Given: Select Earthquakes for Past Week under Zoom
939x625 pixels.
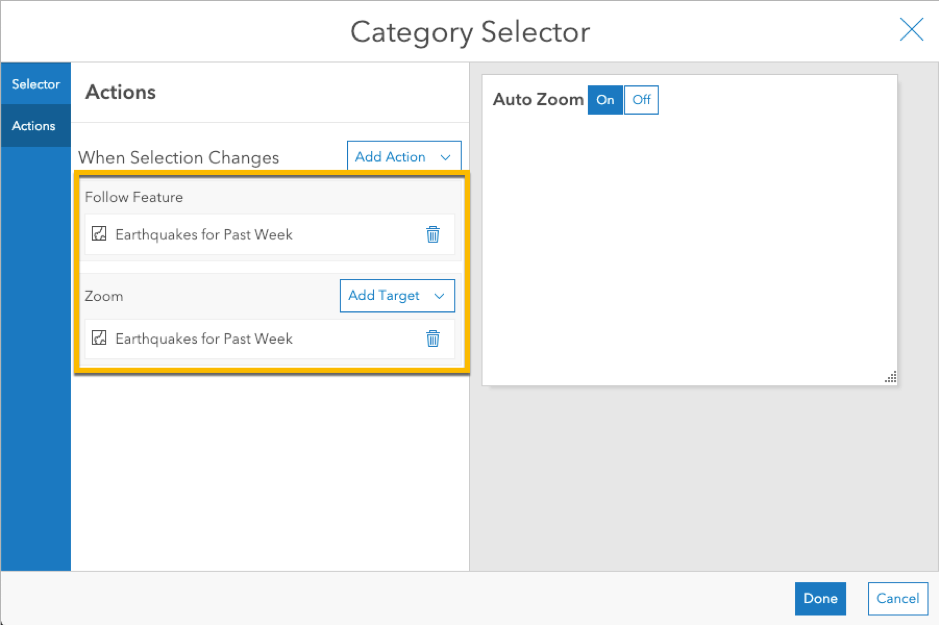Looking at the screenshot, I should tap(204, 339).
